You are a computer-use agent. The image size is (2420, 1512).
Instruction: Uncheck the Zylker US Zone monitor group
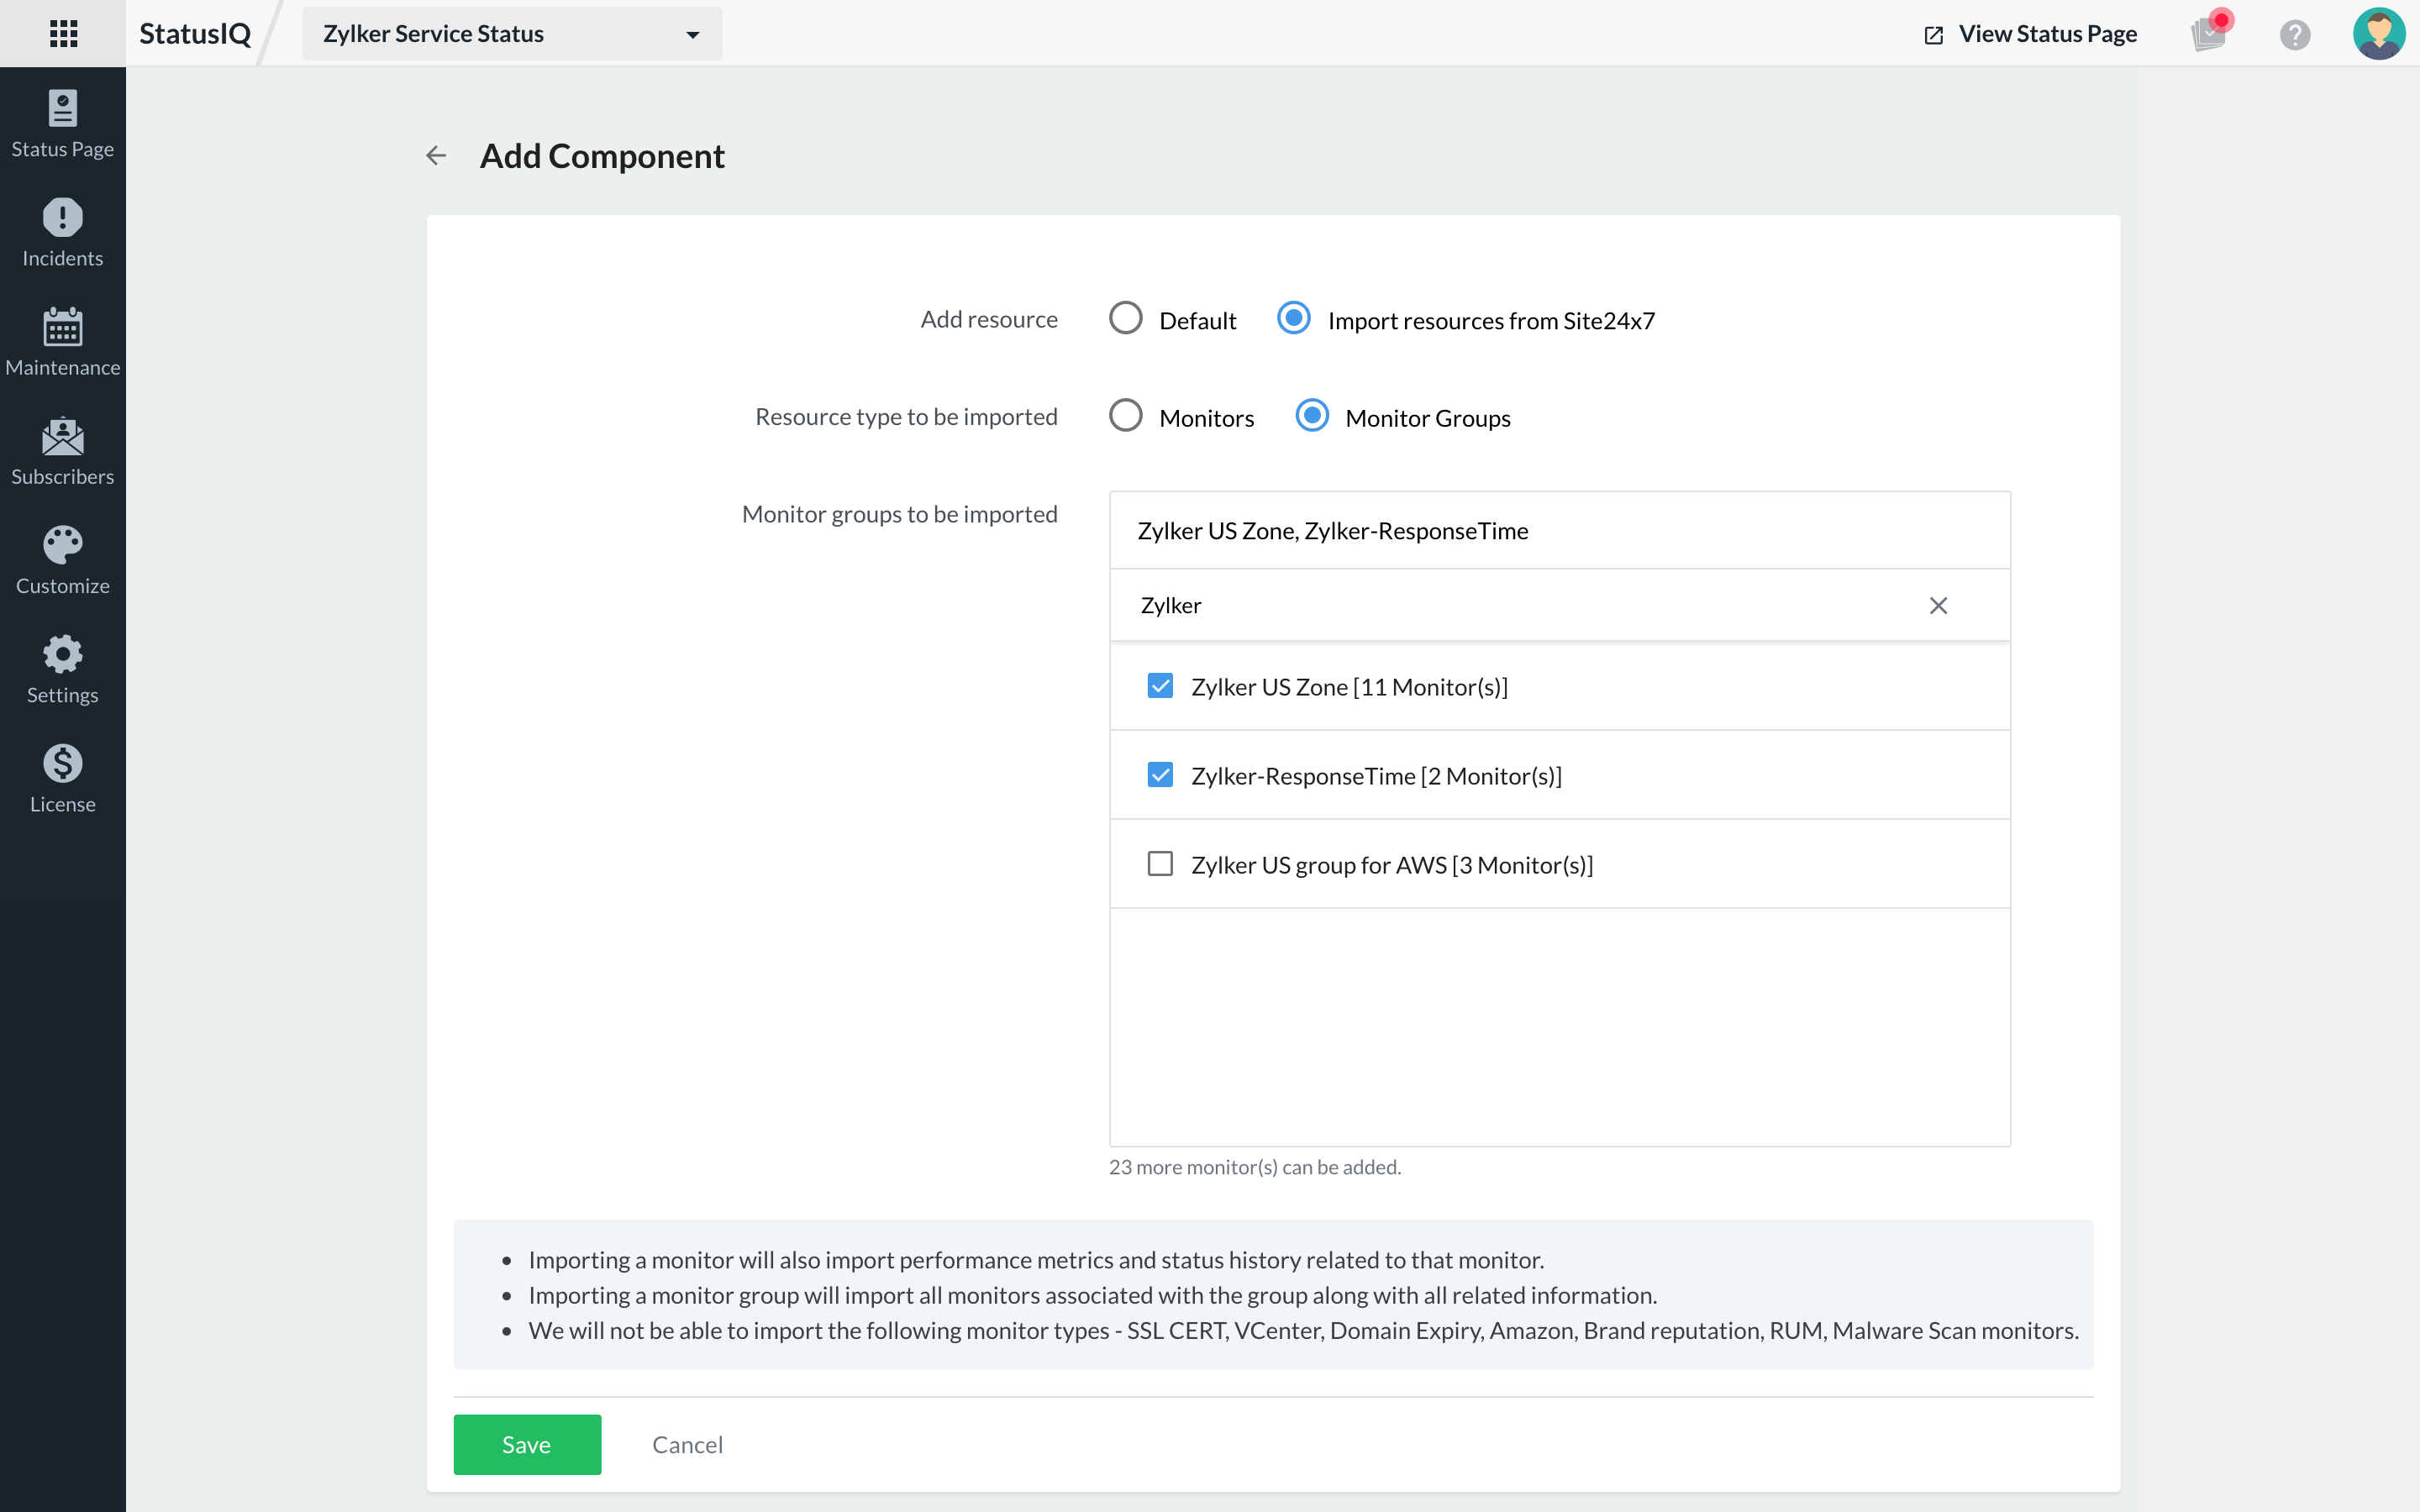(x=1159, y=685)
